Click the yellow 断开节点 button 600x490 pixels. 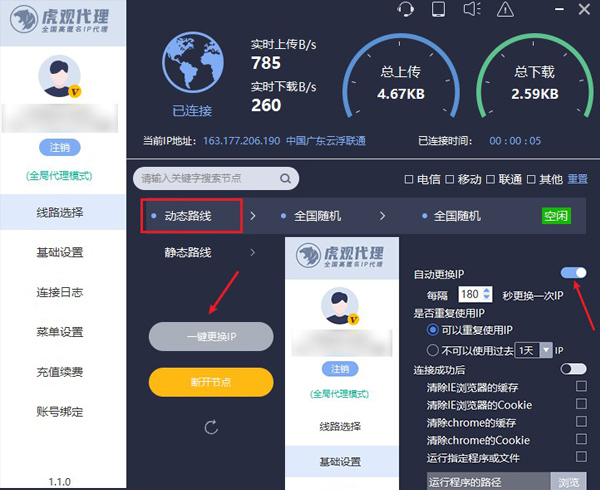pos(210,381)
